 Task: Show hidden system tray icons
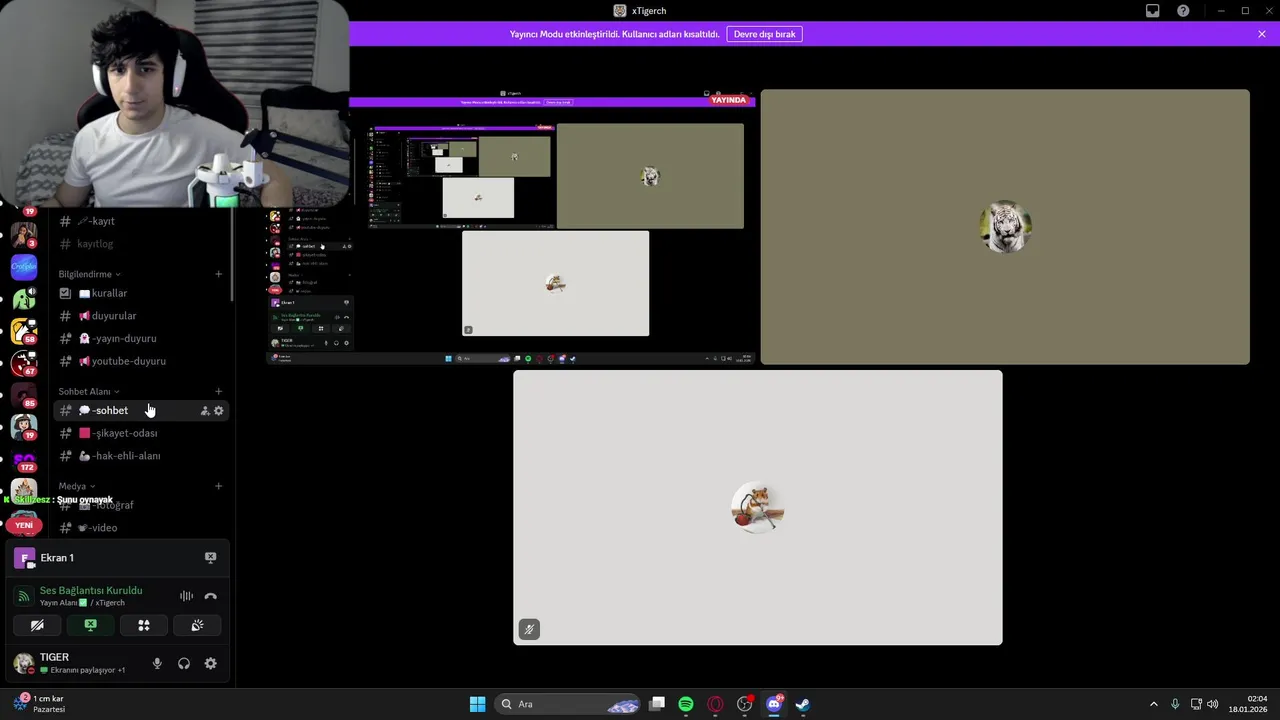(1153, 704)
